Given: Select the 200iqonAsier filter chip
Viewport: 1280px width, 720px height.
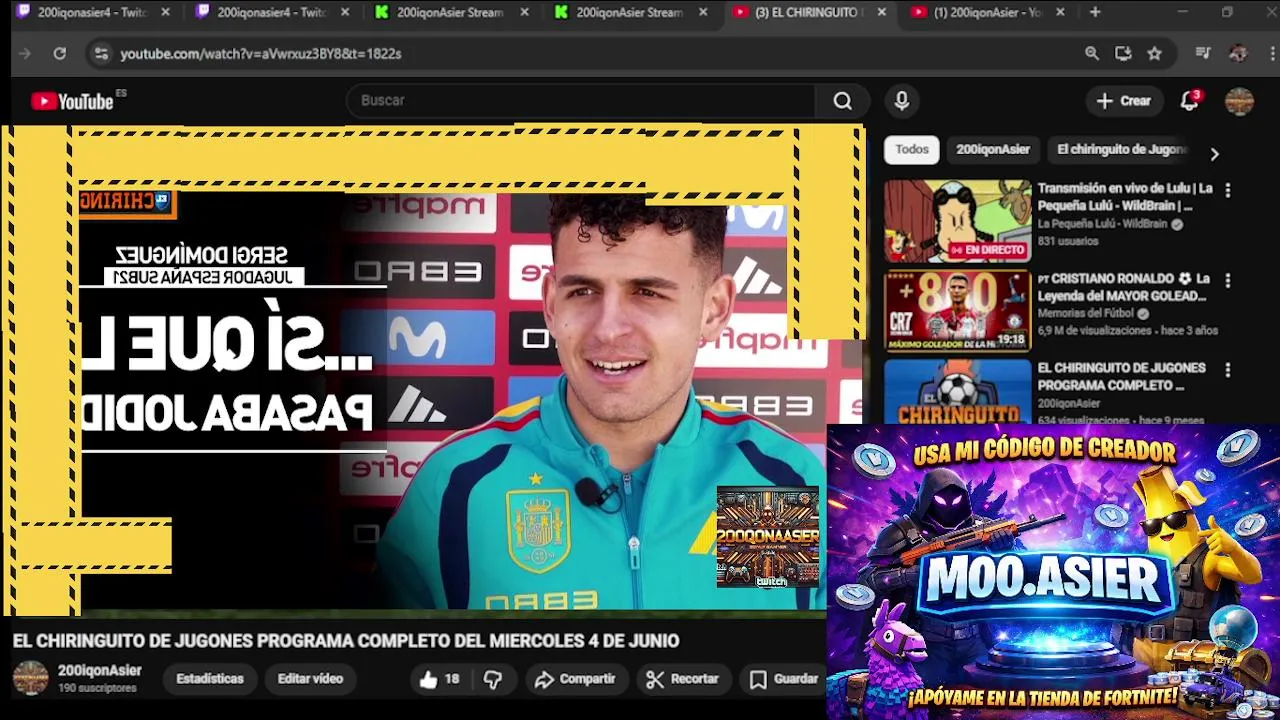Looking at the screenshot, I should (992, 150).
